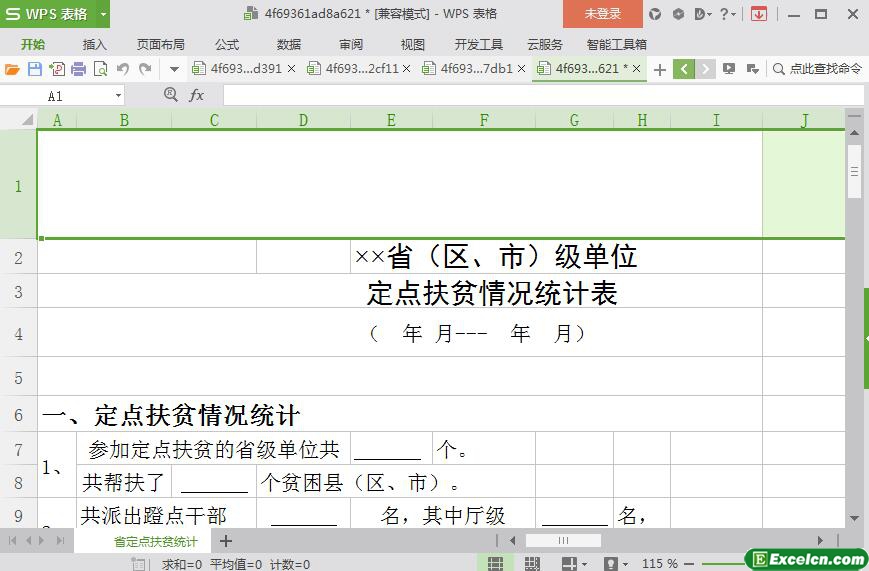Image resolution: width=869 pixels, height=571 pixels.
Task: Click the WPS 表格 logo button
Action: [48, 14]
